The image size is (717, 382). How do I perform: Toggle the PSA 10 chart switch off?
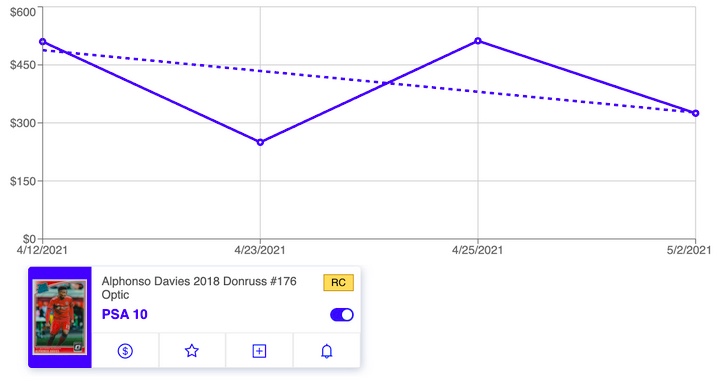click(342, 315)
